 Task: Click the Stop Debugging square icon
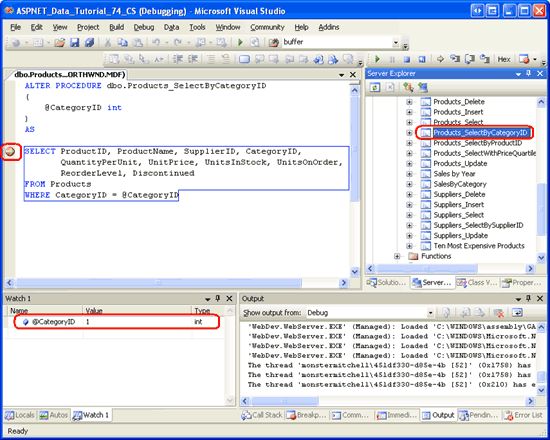407,59
